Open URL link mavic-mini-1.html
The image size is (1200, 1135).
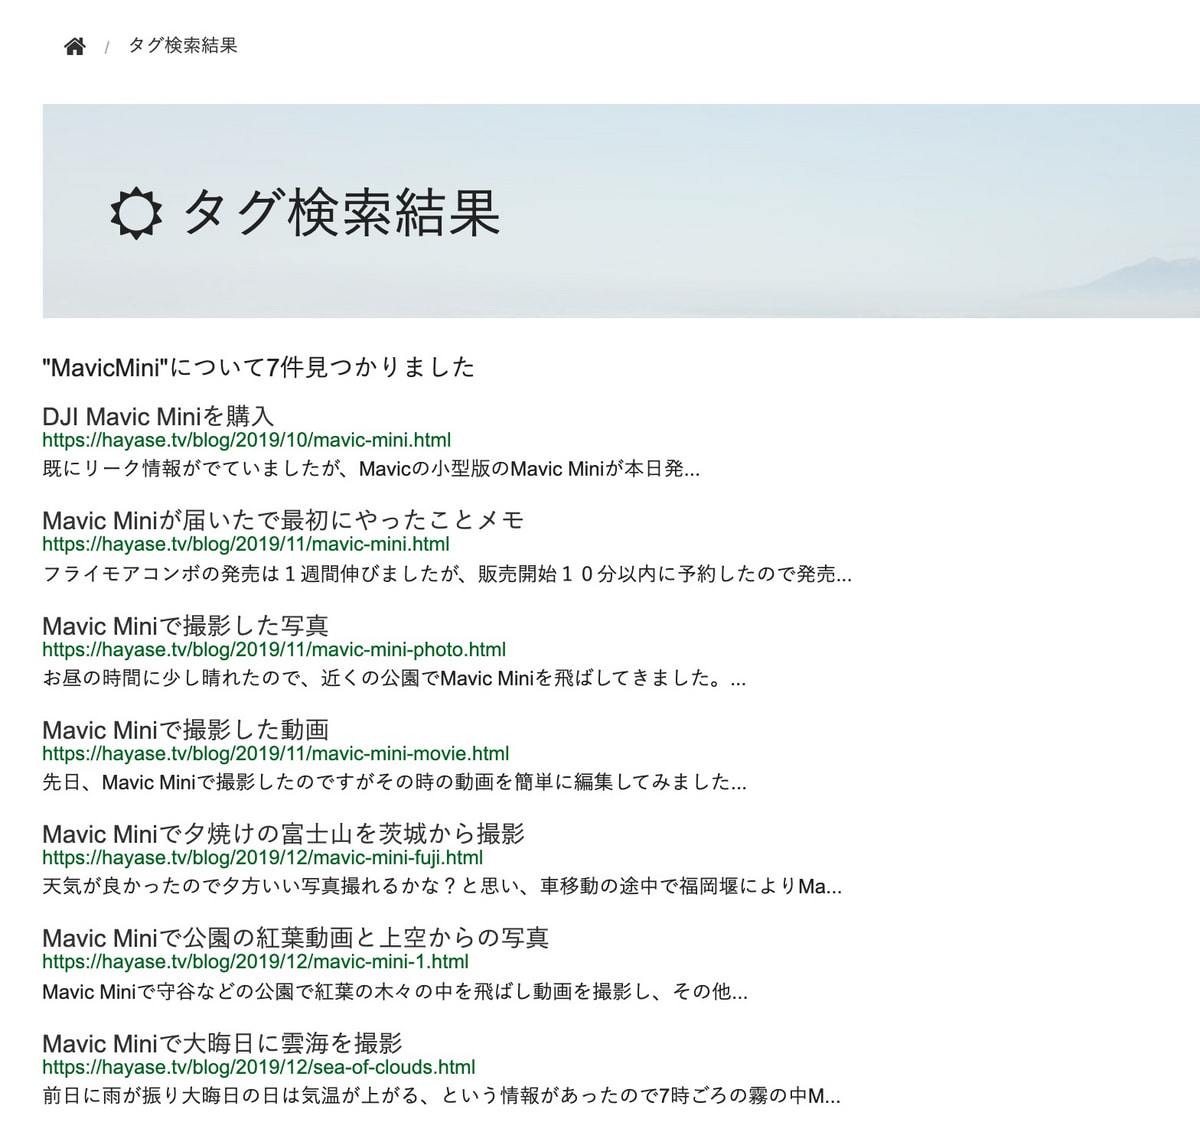point(256,962)
